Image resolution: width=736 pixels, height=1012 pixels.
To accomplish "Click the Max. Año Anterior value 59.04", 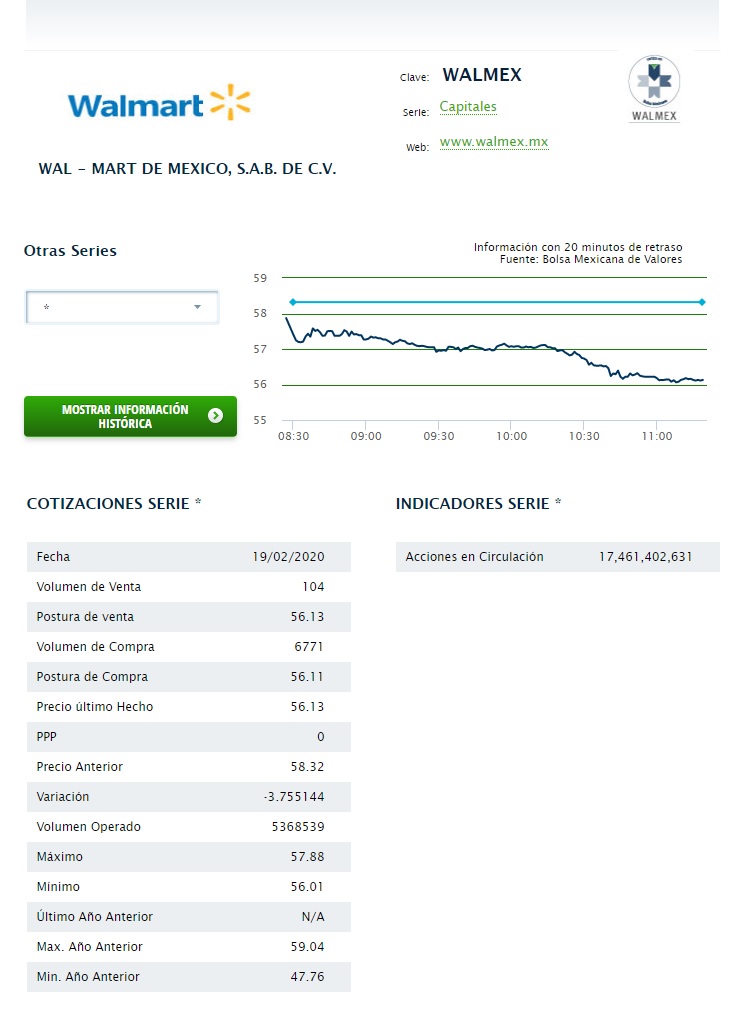I will (x=307, y=947).
